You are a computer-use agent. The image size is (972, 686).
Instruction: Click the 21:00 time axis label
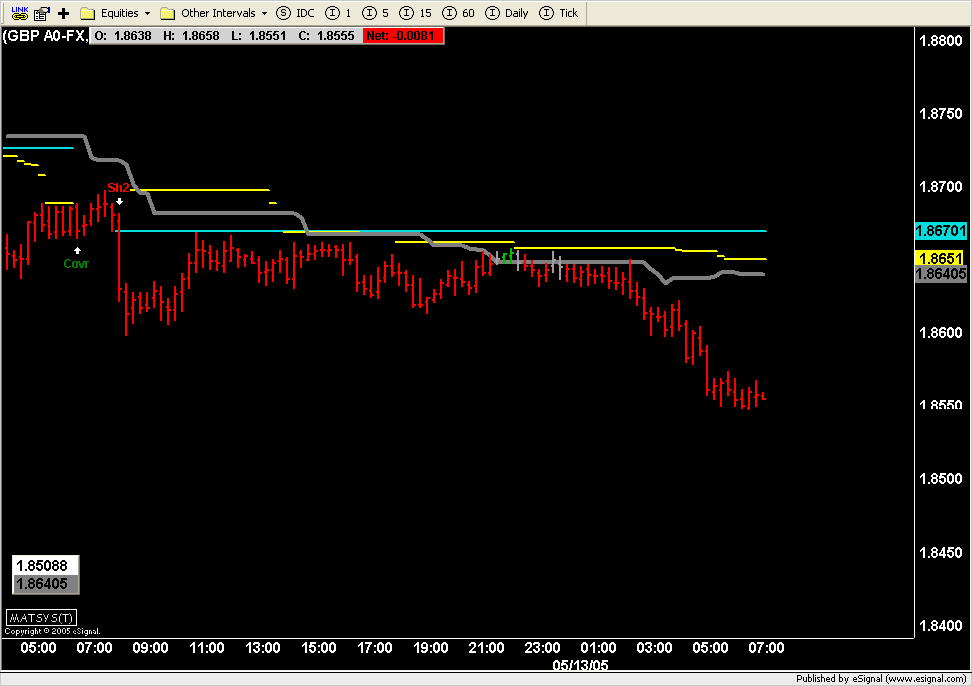coord(486,648)
